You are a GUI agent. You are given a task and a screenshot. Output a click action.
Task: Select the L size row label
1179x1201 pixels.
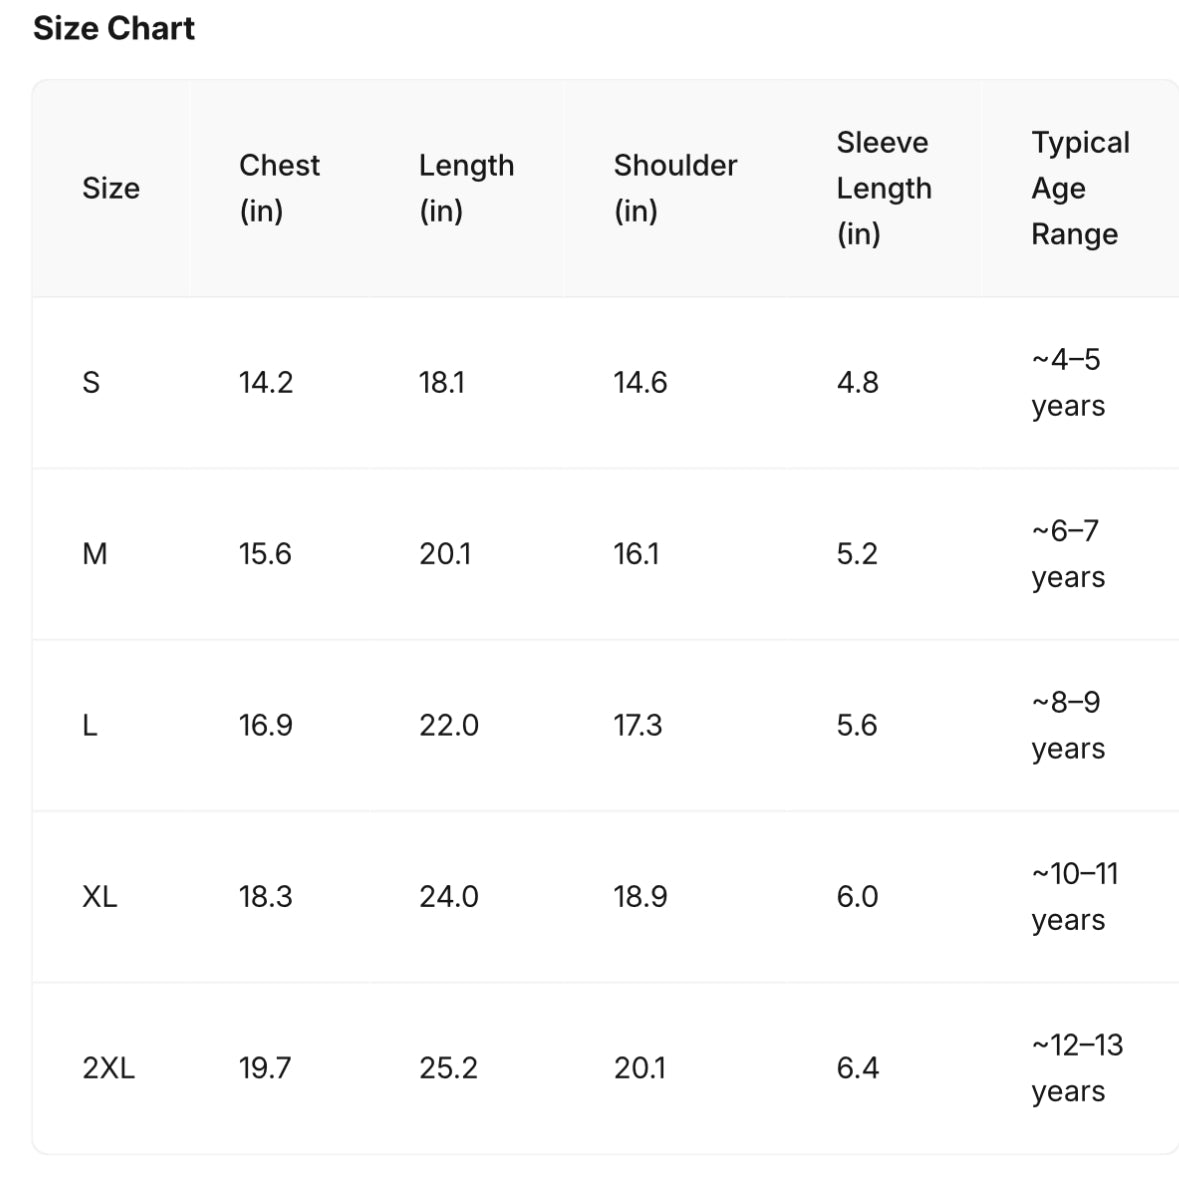click(90, 725)
